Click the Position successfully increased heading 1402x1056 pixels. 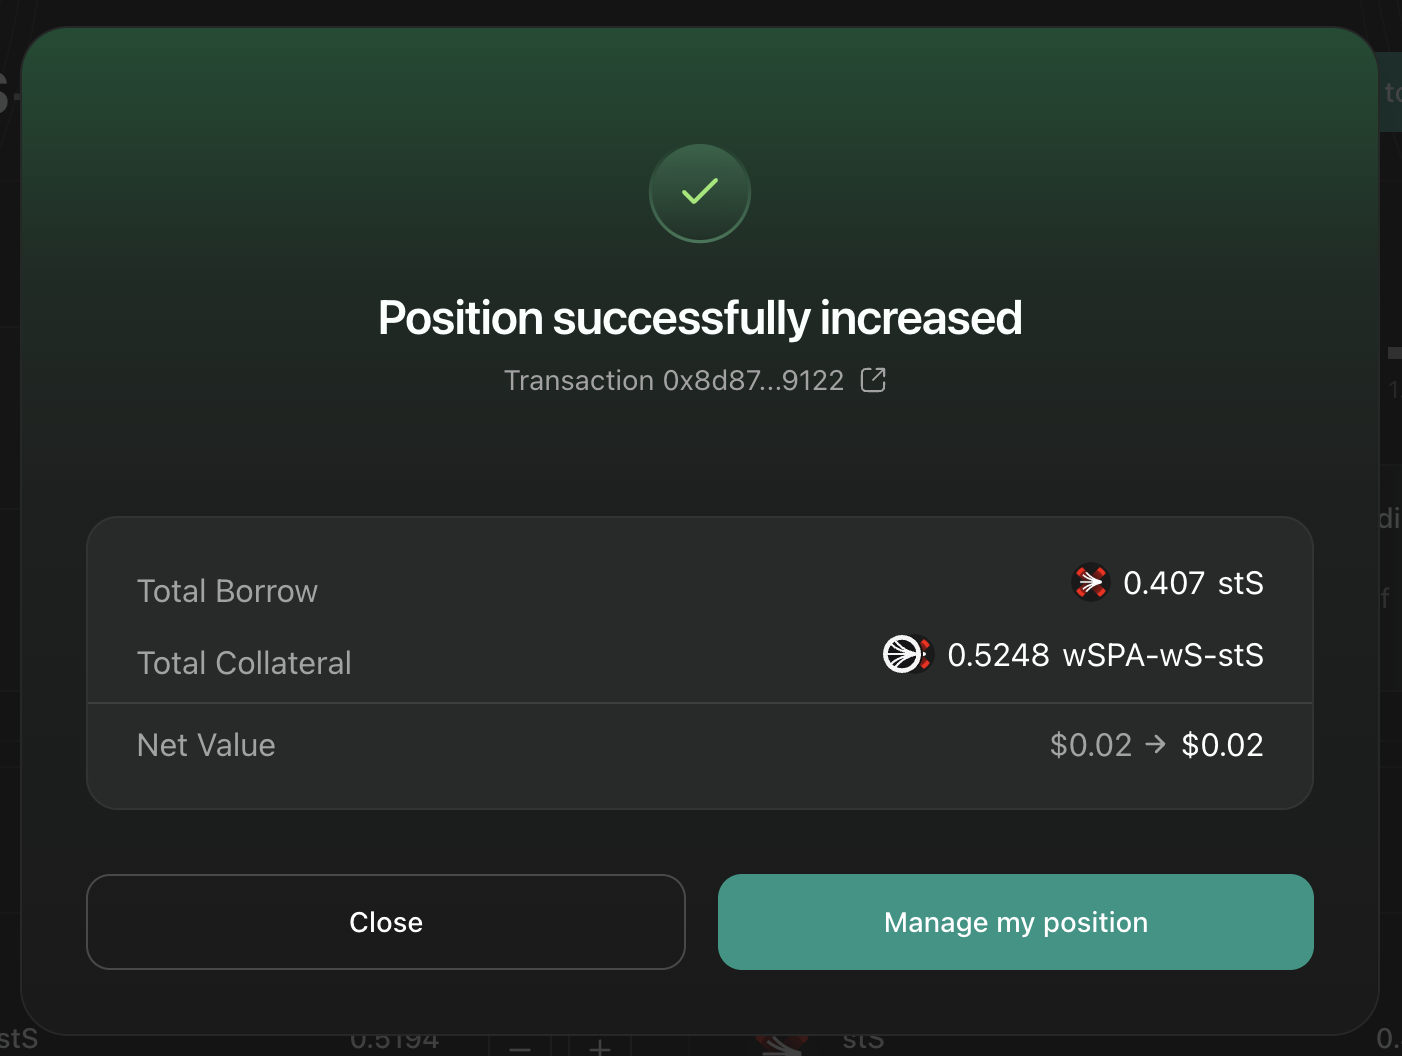pos(700,318)
